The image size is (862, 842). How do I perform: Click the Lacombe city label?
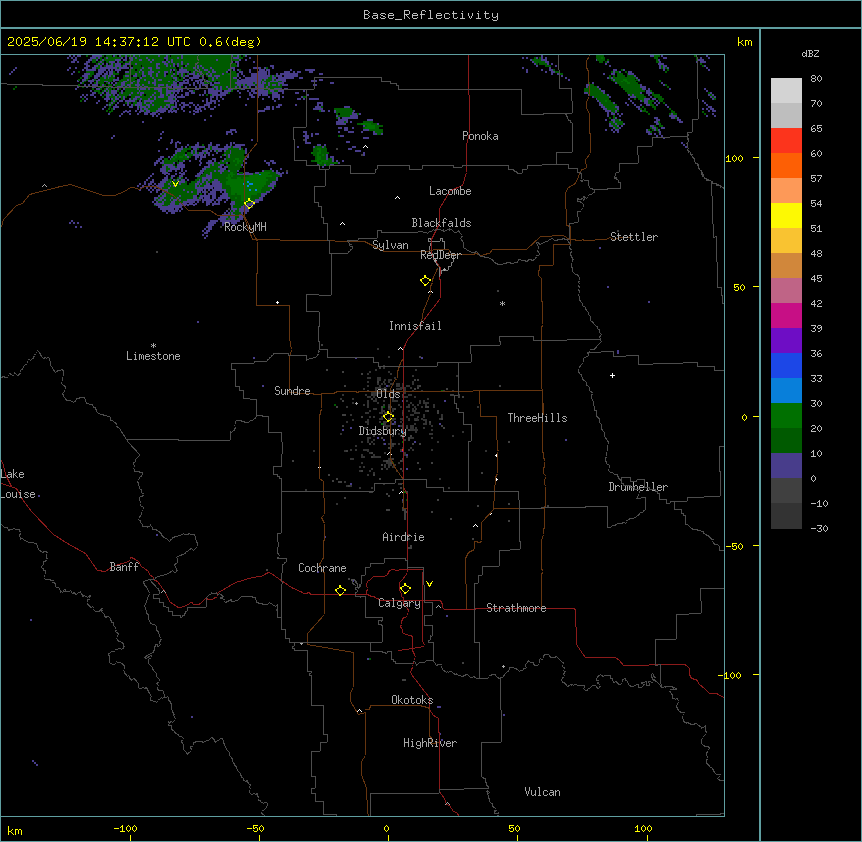[x=450, y=191]
